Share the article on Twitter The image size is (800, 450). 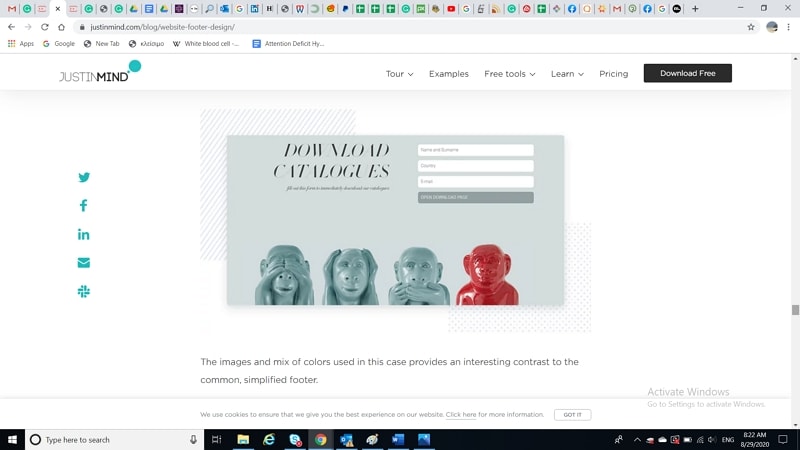pos(84,177)
